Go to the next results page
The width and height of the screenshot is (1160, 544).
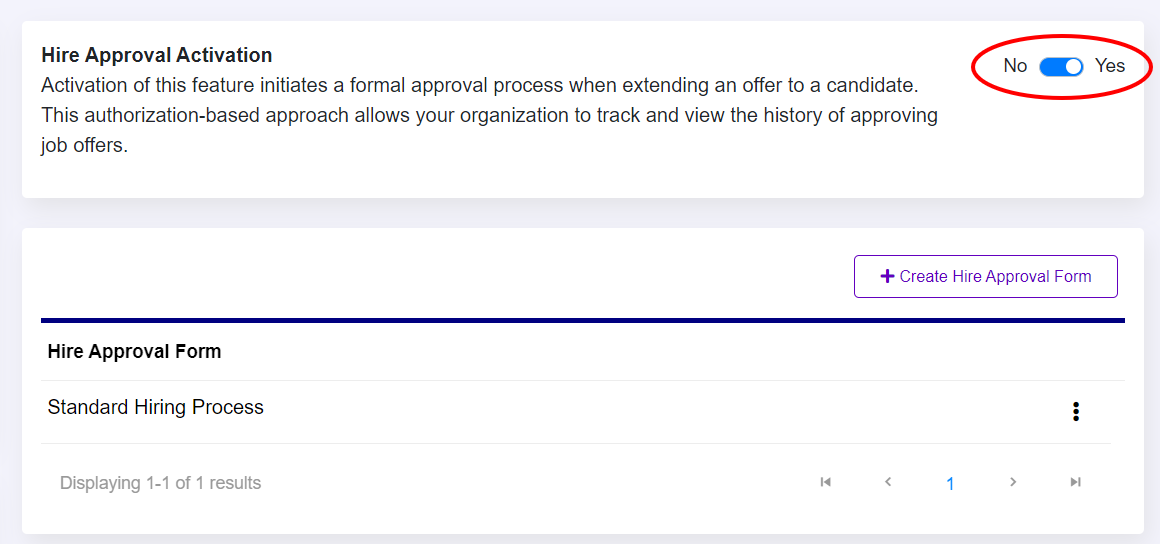(1013, 483)
